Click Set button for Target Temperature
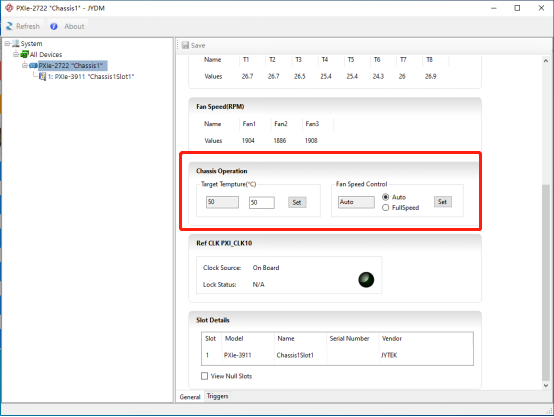 (297, 202)
